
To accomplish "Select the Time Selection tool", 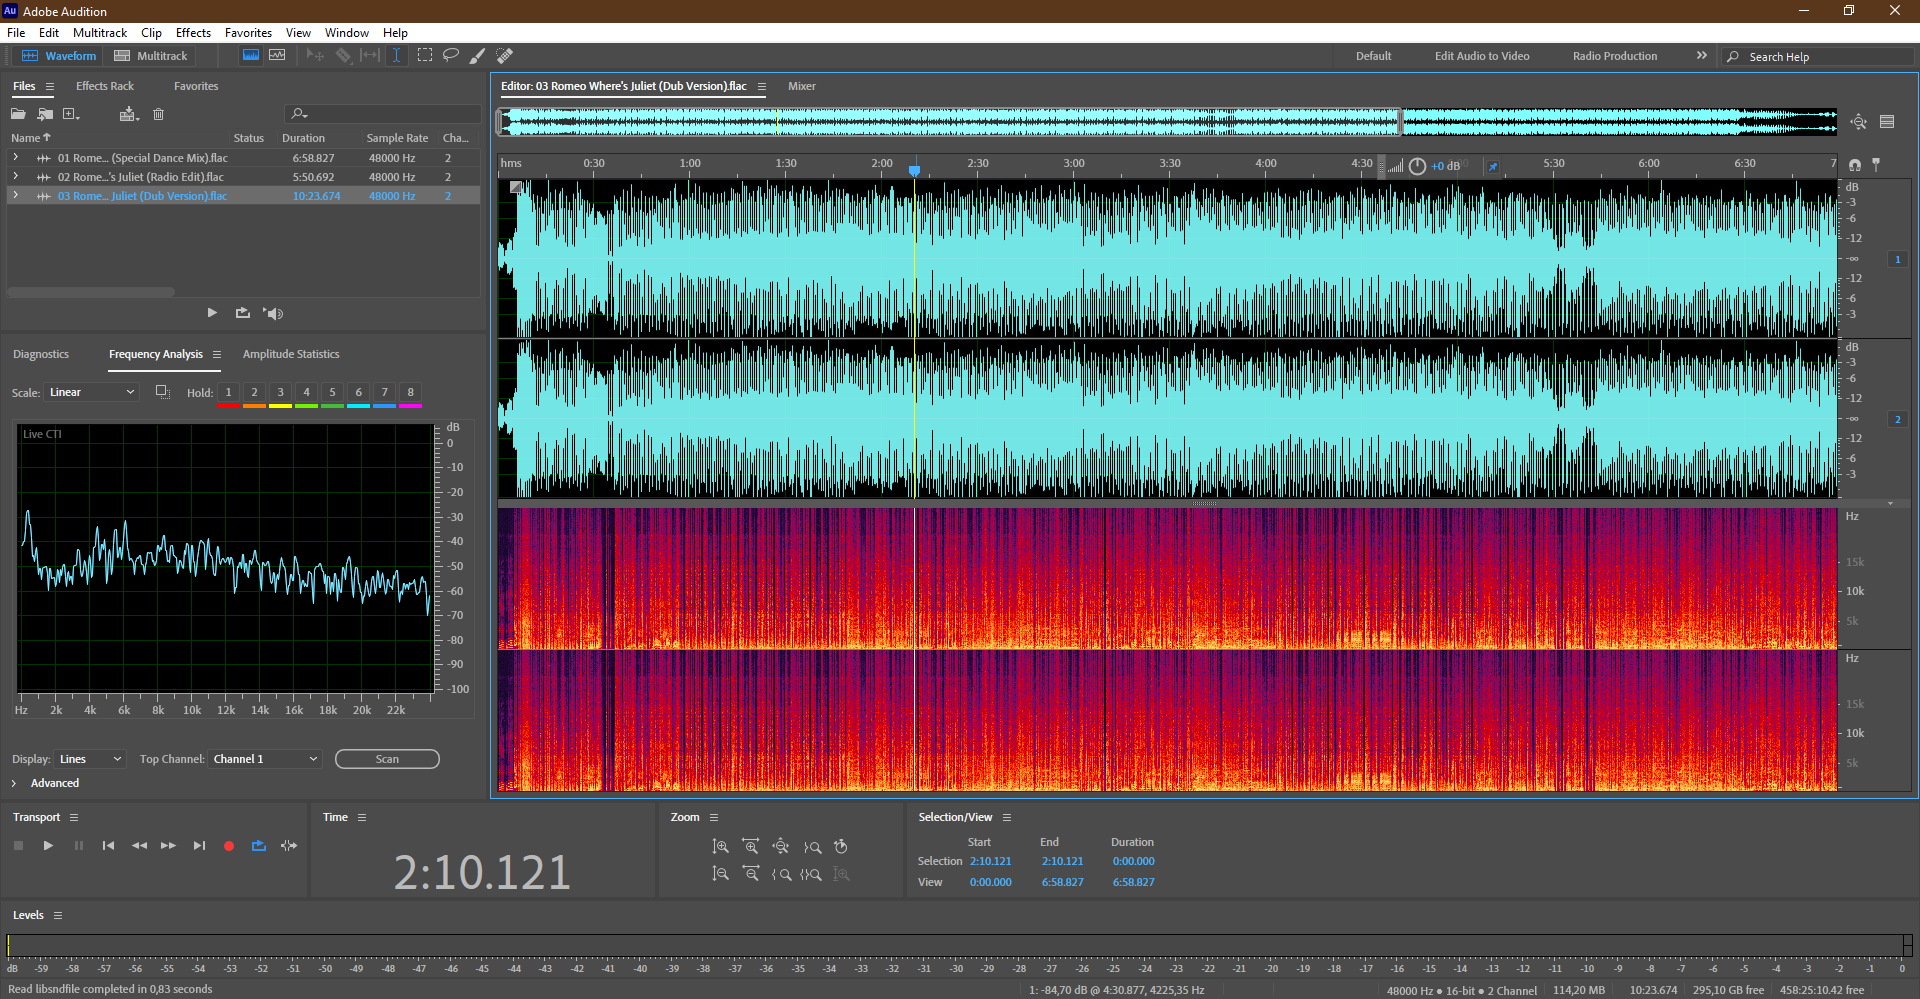I will (x=397, y=56).
